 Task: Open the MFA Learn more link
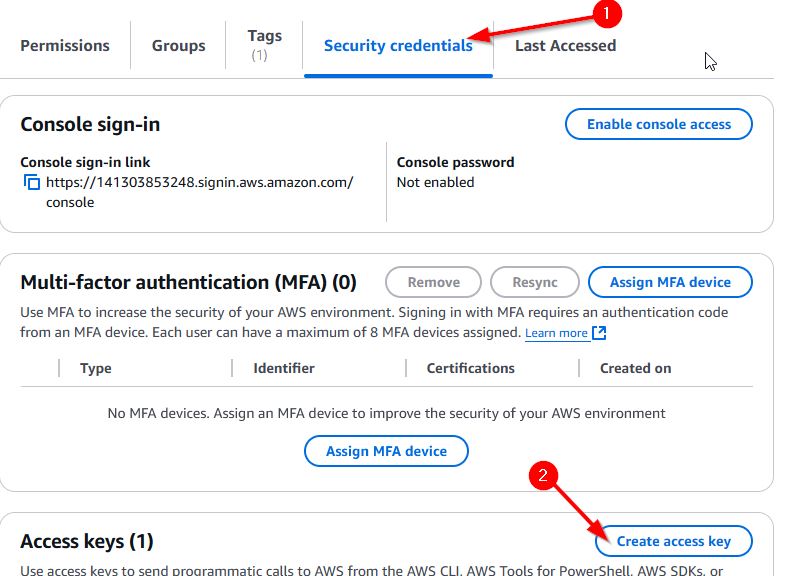click(556, 333)
